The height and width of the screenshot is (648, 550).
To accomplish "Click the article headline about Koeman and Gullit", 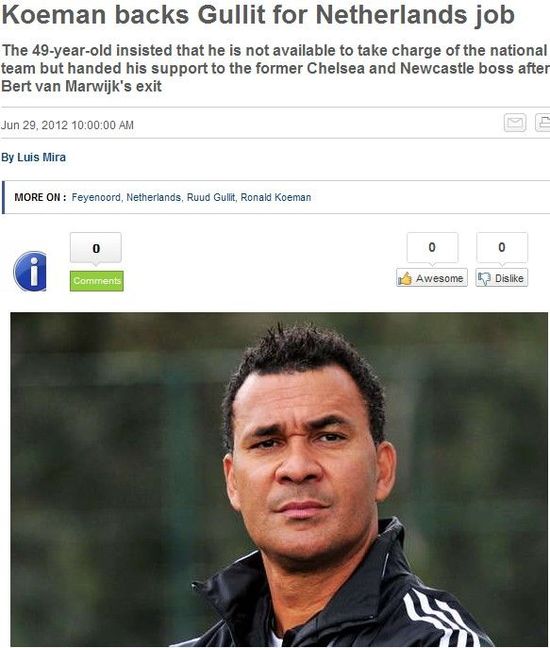I will pyautogui.click(x=258, y=15).
